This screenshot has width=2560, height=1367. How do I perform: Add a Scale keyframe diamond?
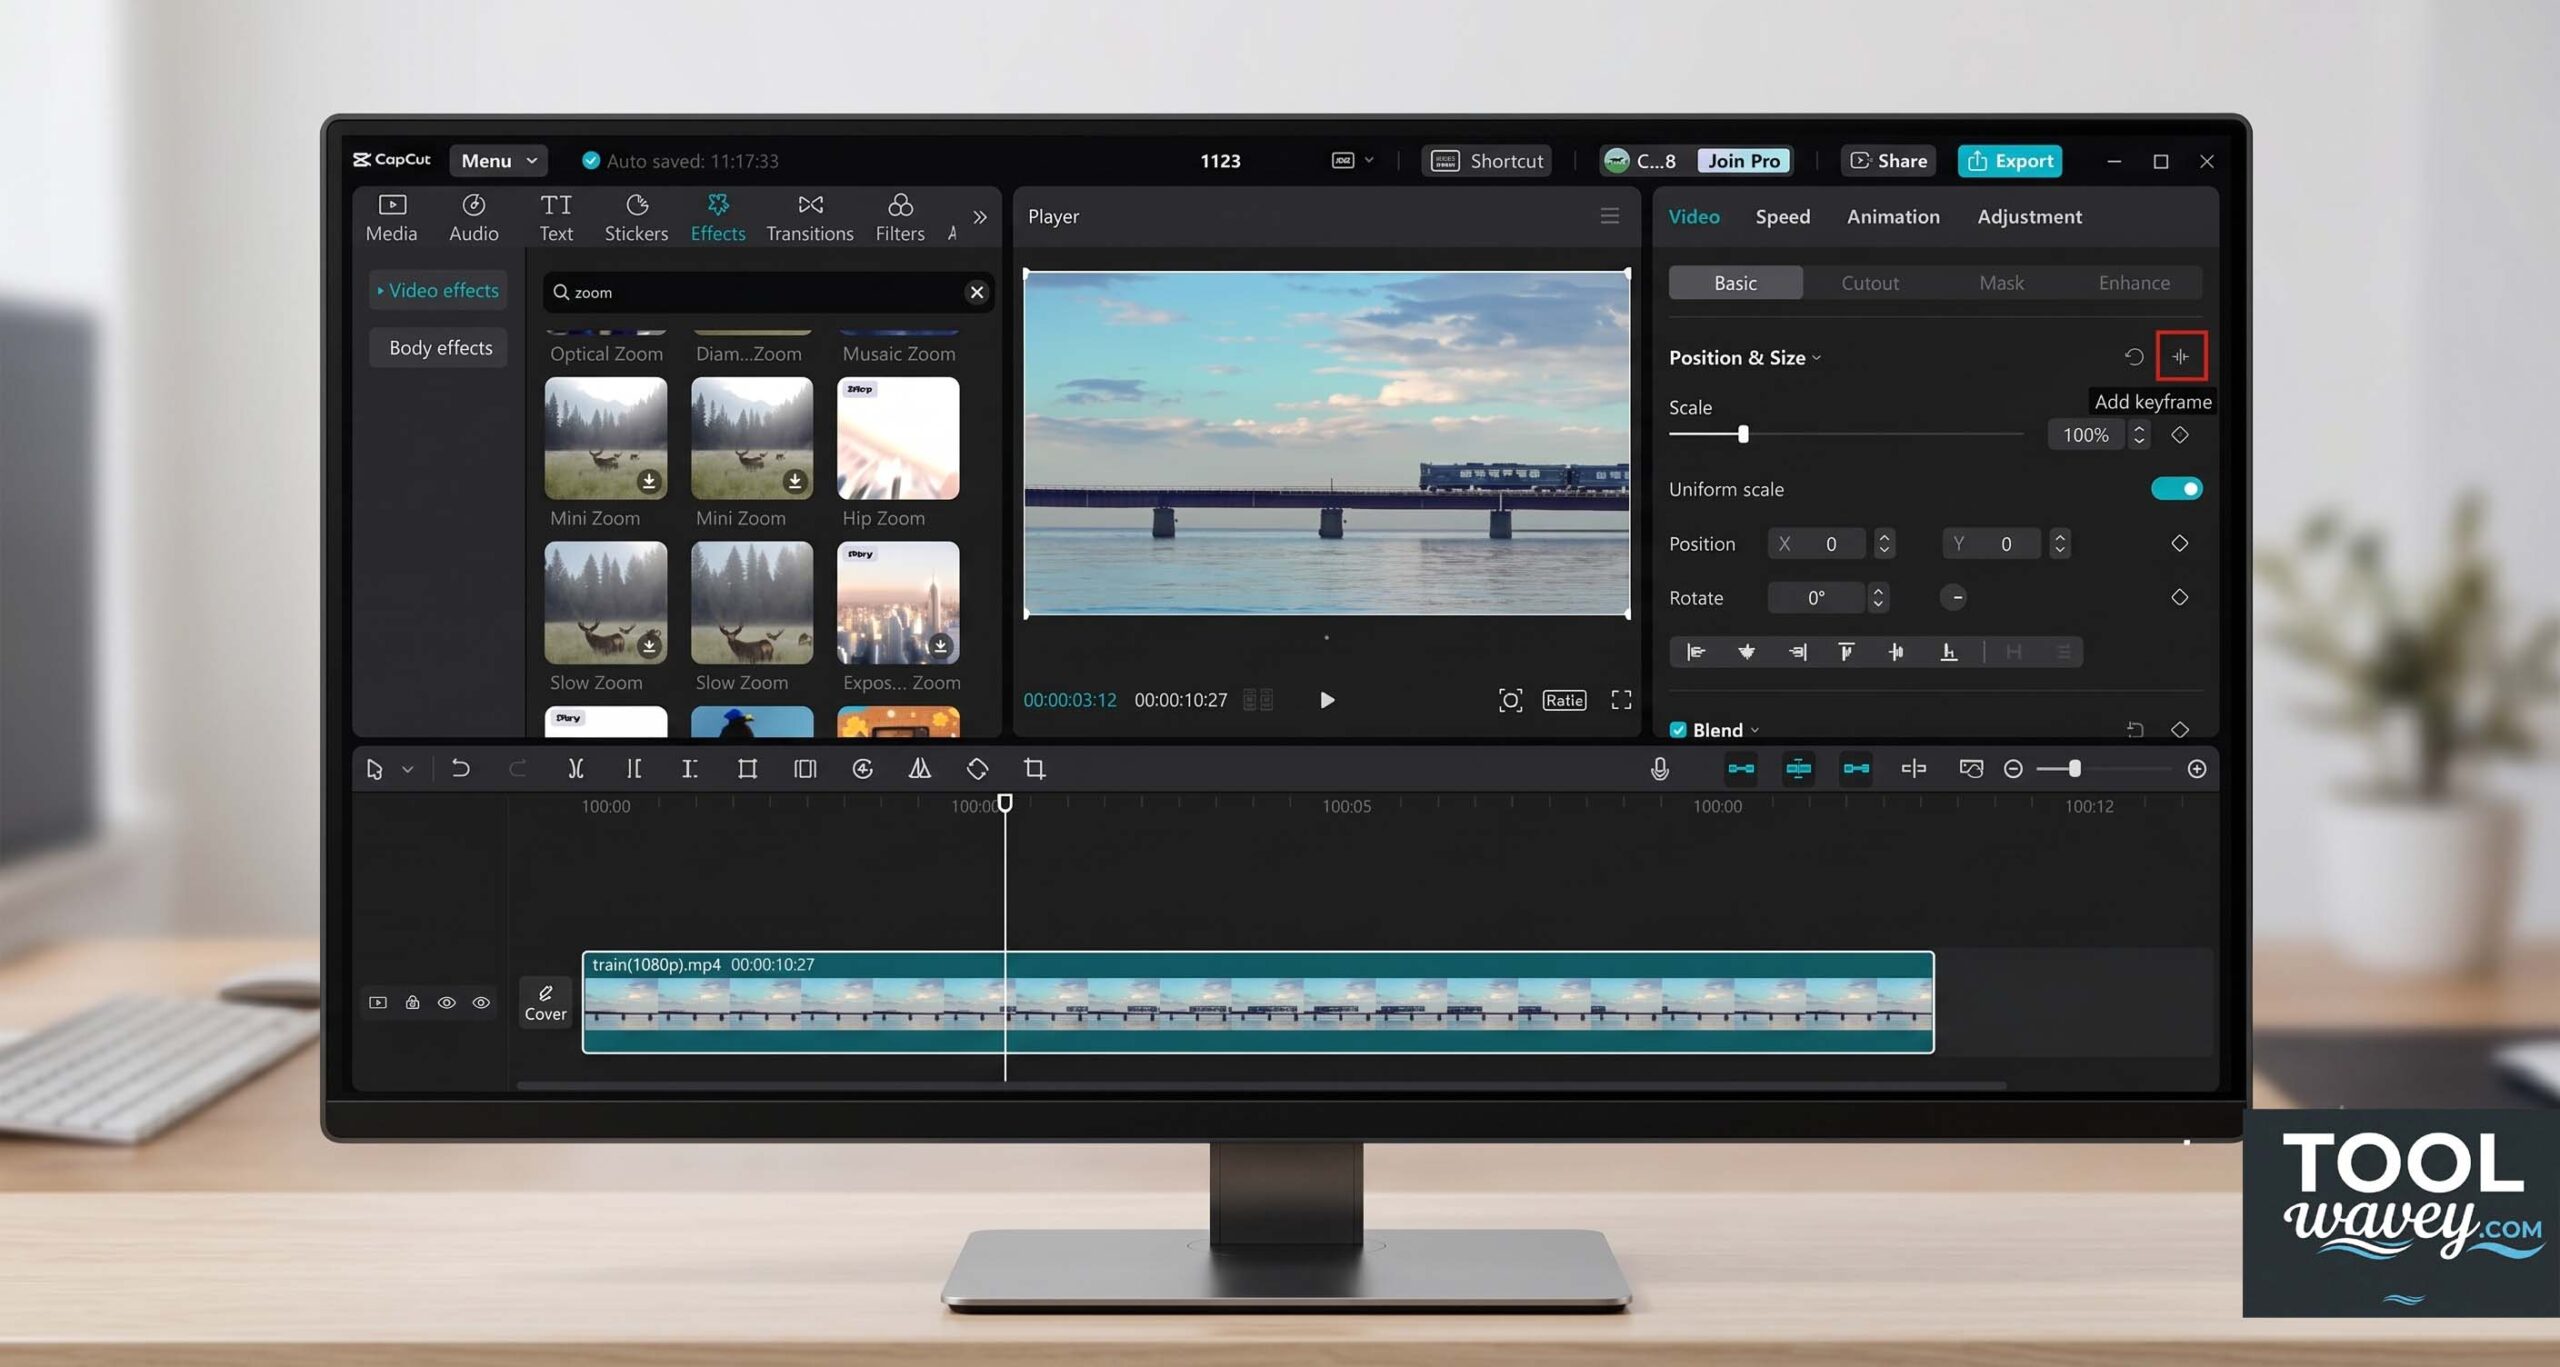pyautogui.click(x=2180, y=435)
